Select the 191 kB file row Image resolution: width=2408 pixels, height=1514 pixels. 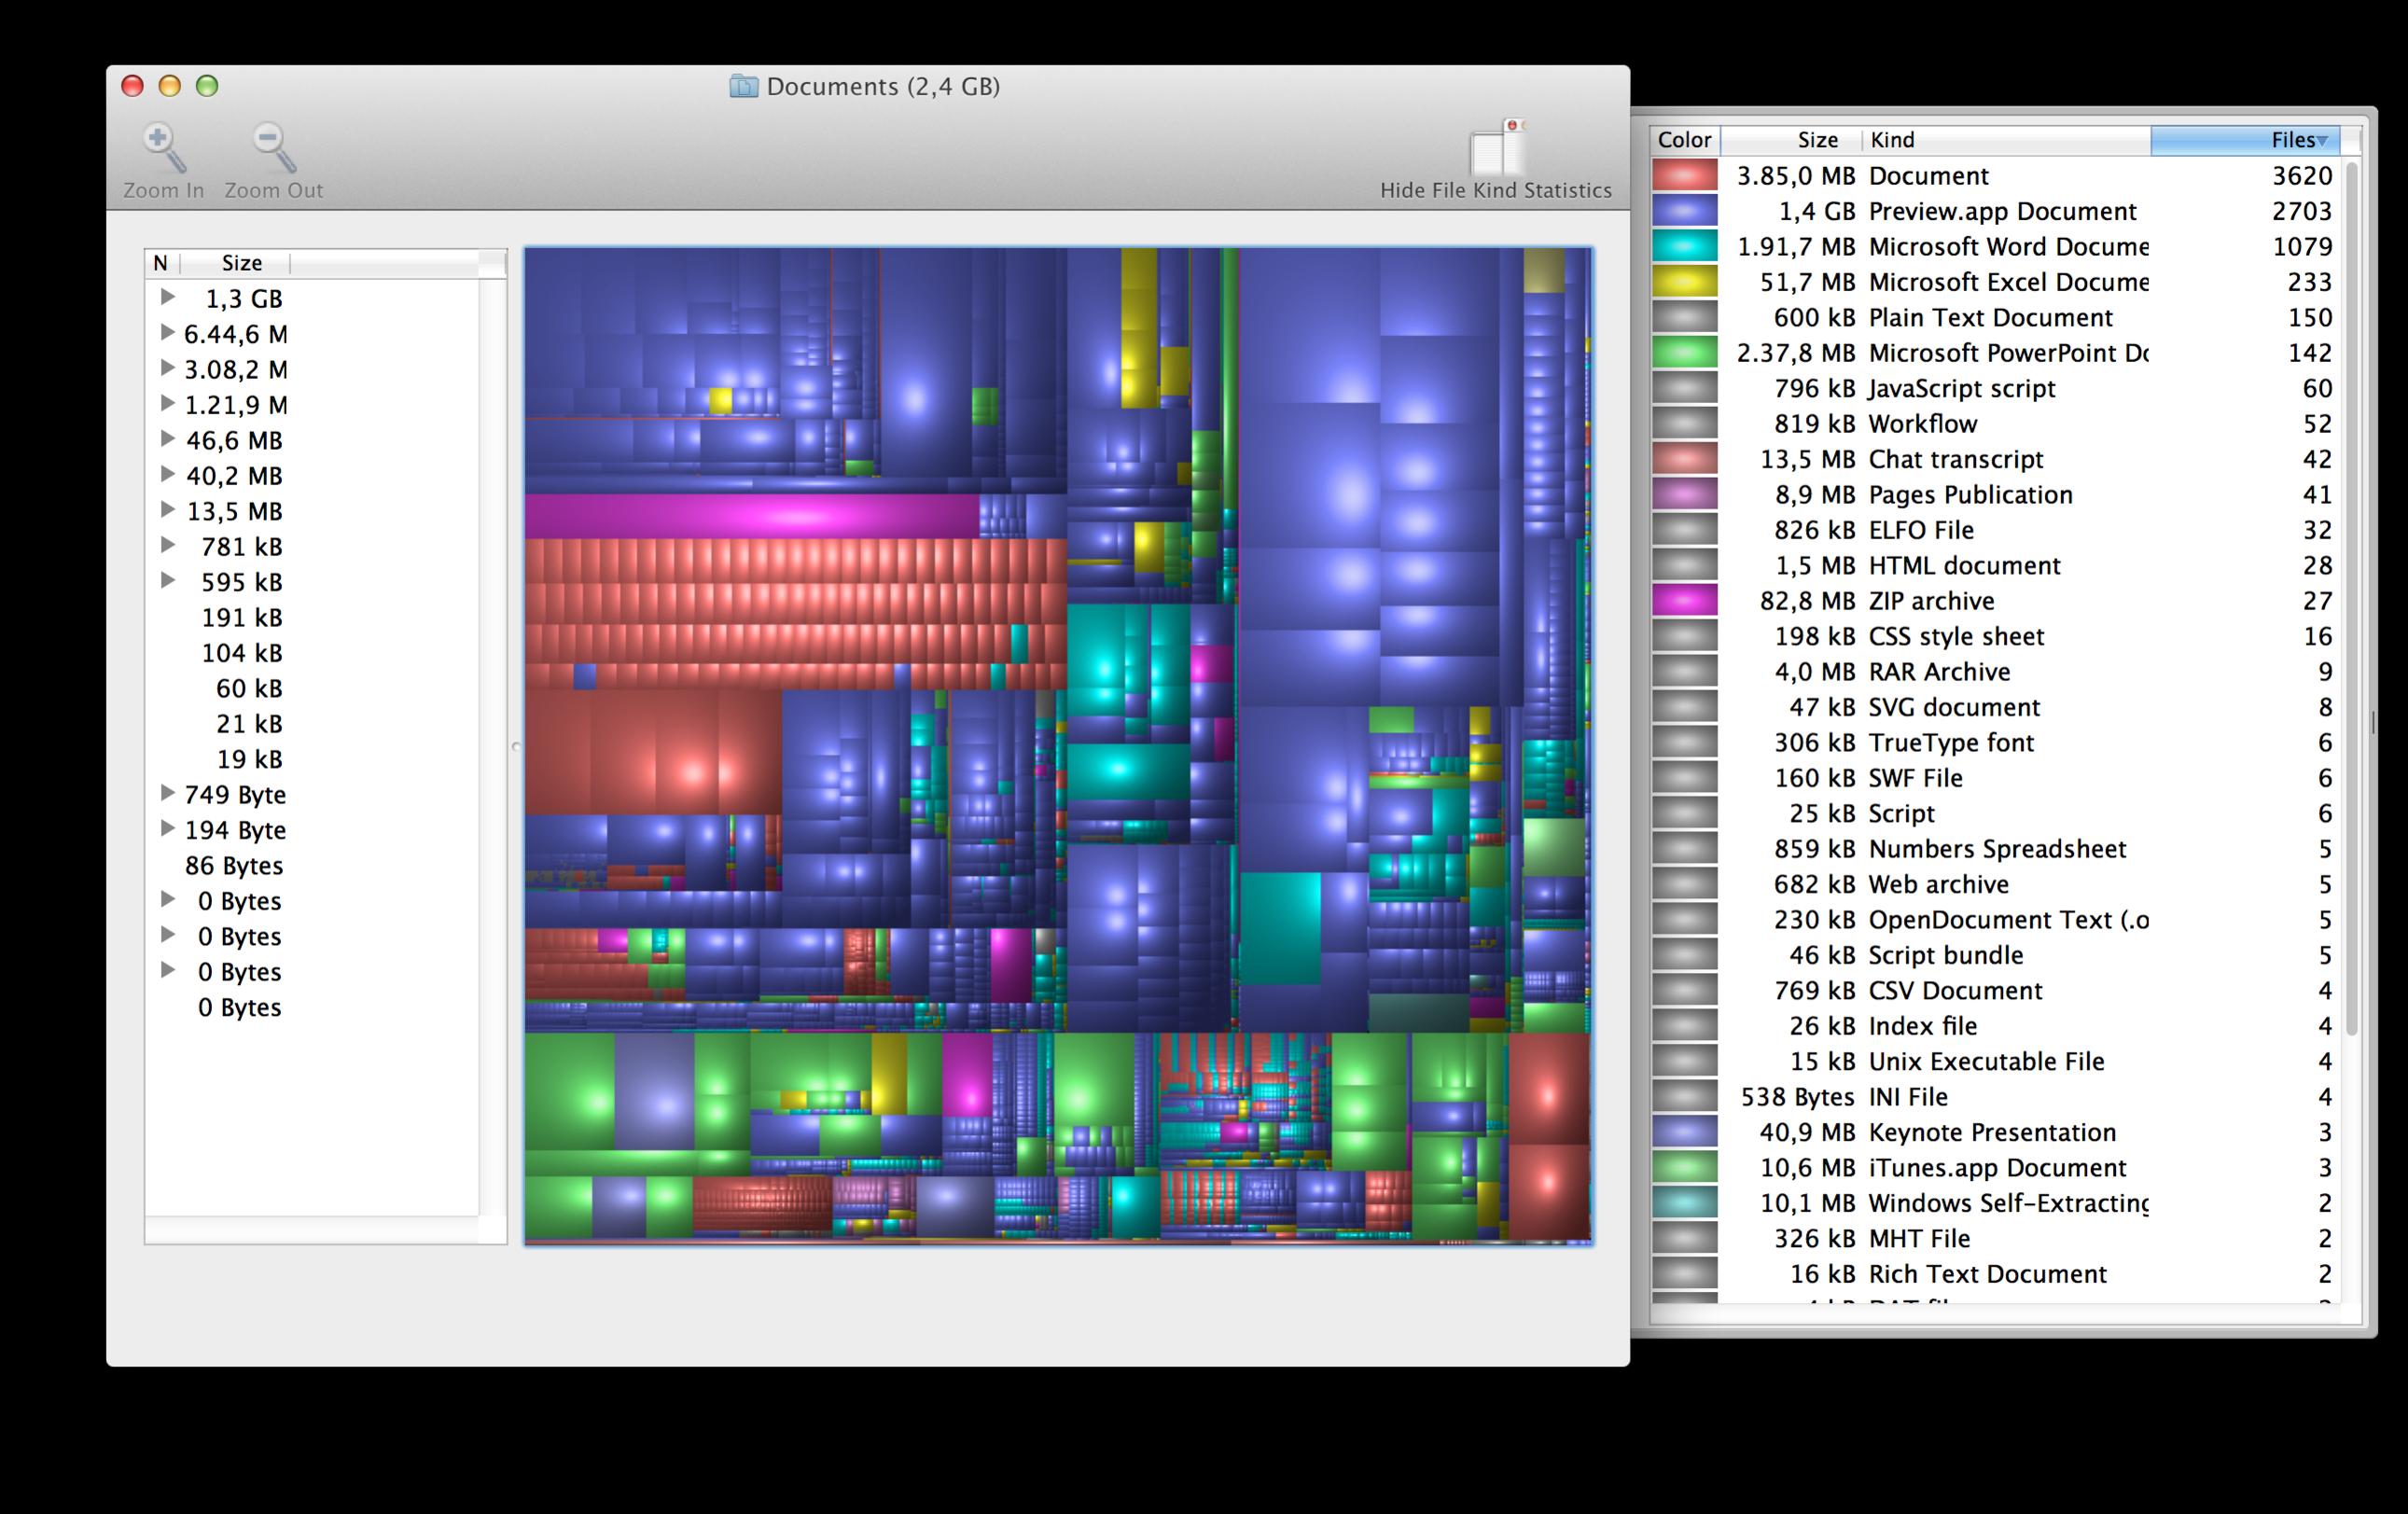point(242,618)
